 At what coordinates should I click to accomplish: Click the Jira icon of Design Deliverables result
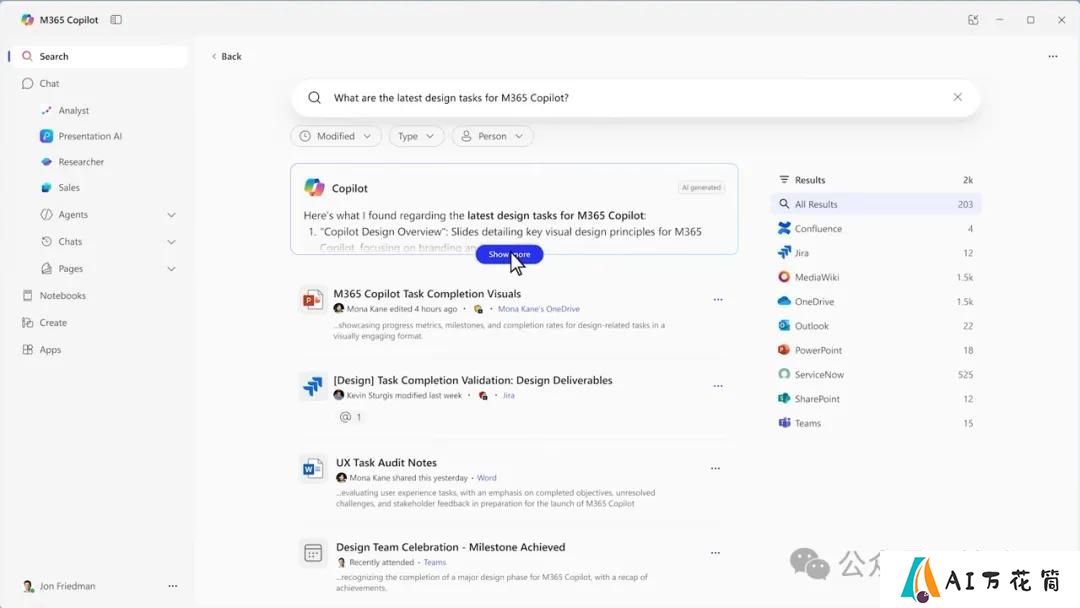click(313, 386)
